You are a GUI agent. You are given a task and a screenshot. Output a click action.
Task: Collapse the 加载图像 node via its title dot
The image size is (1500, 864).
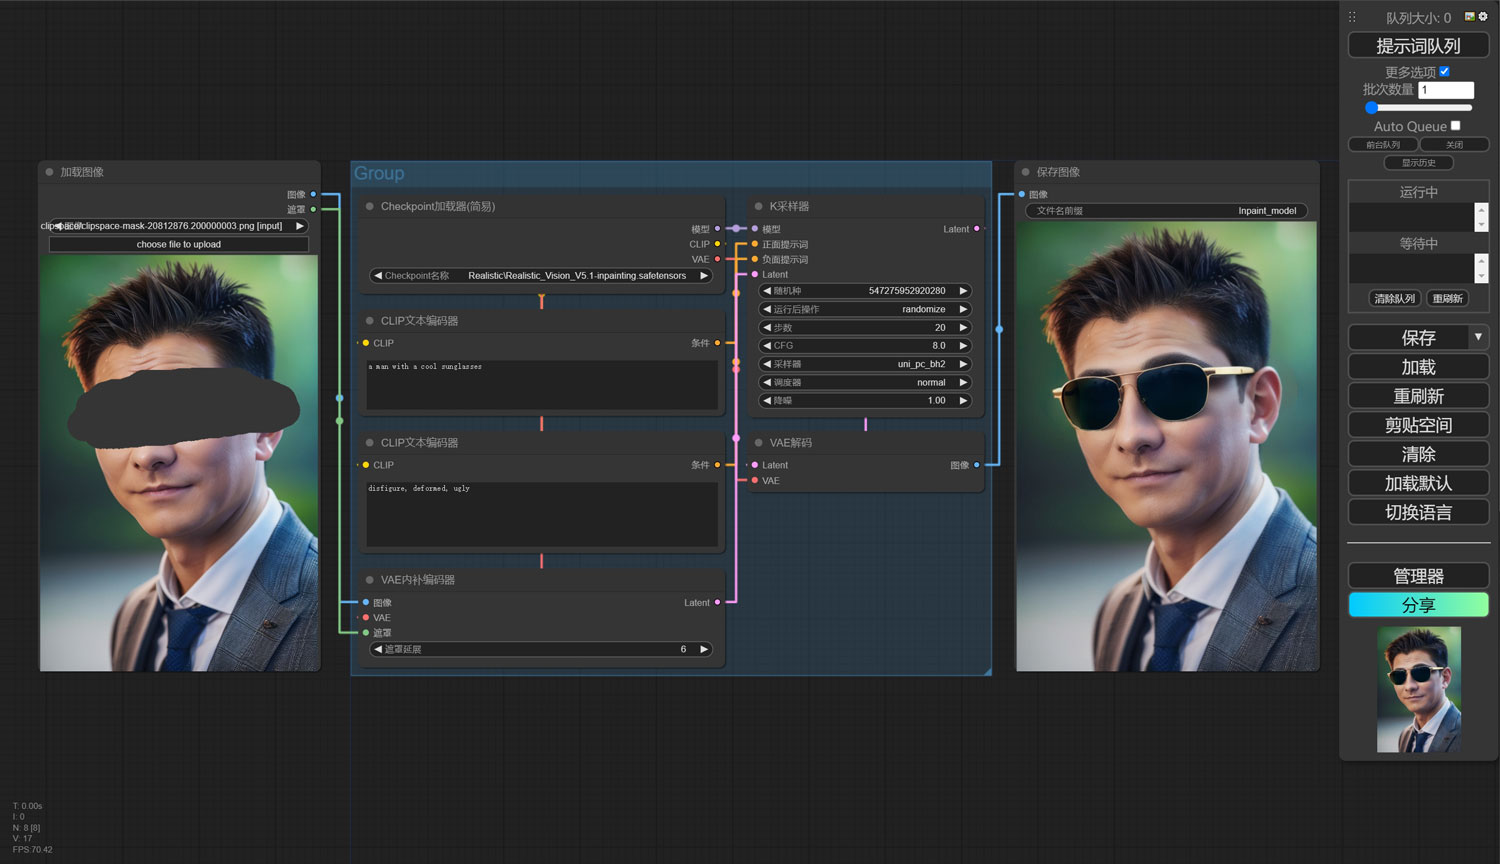49,172
